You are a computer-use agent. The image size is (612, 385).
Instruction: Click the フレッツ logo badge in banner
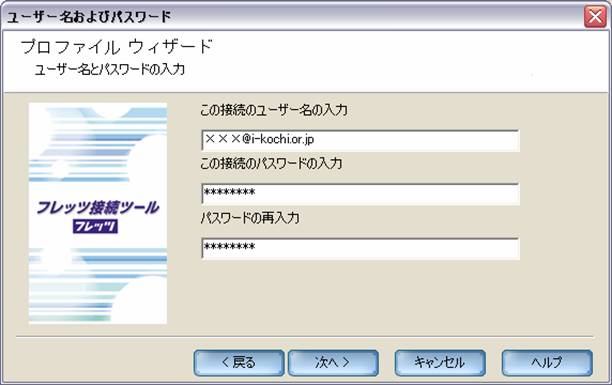[x=95, y=226]
